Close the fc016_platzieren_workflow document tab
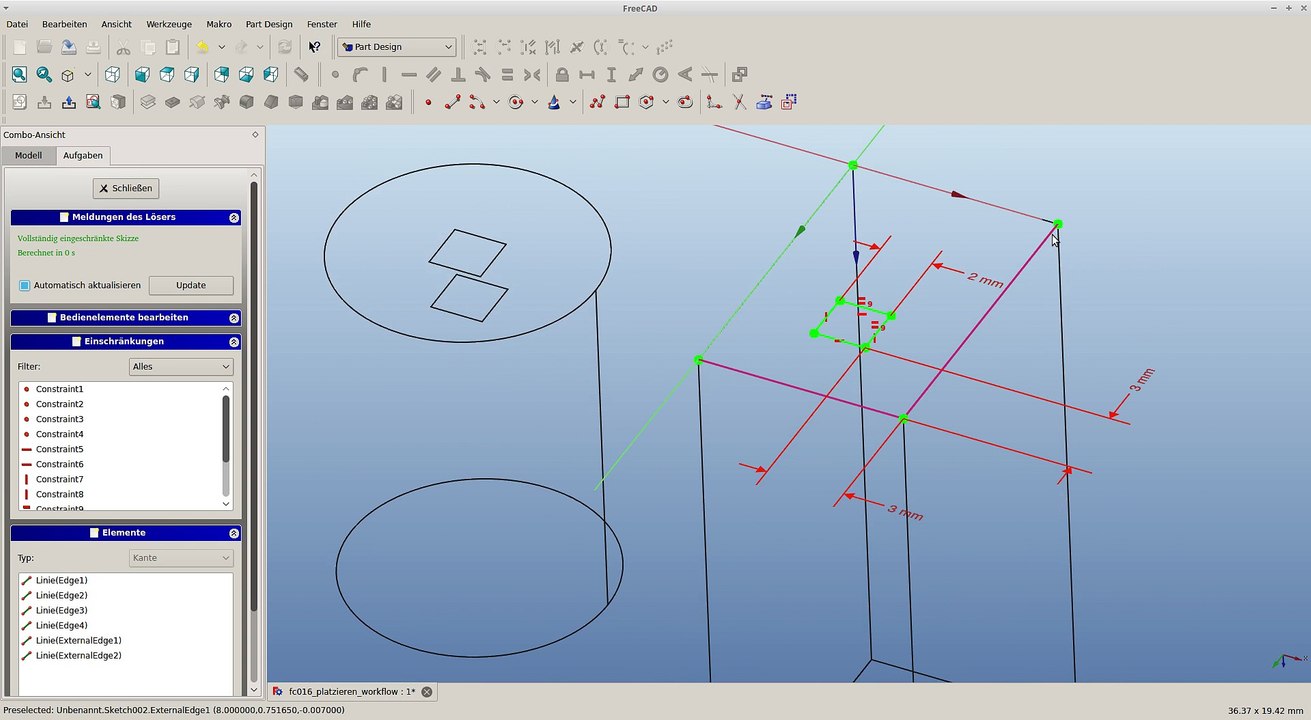The image size is (1311, 720). click(x=427, y=692)
